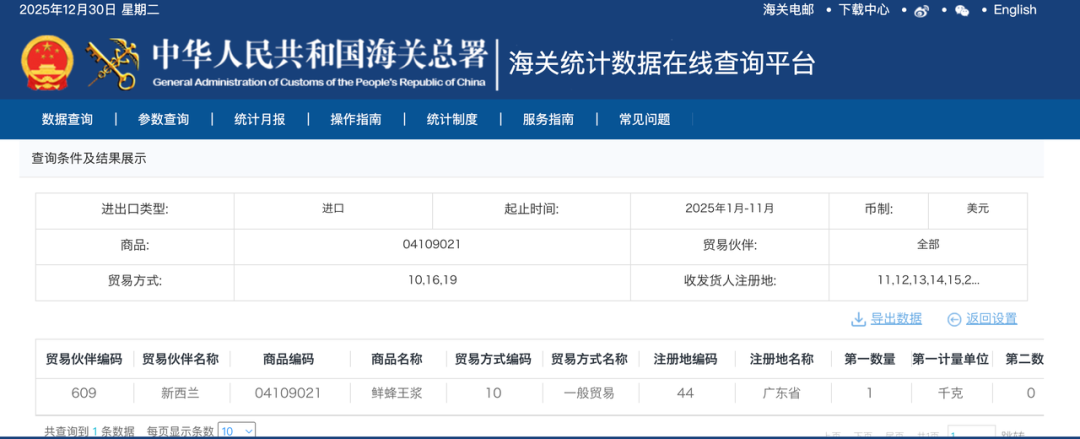Viewport: 1080px width, 439px height.
Task: Click the return settings arrow icon
Action: point(954,319)
